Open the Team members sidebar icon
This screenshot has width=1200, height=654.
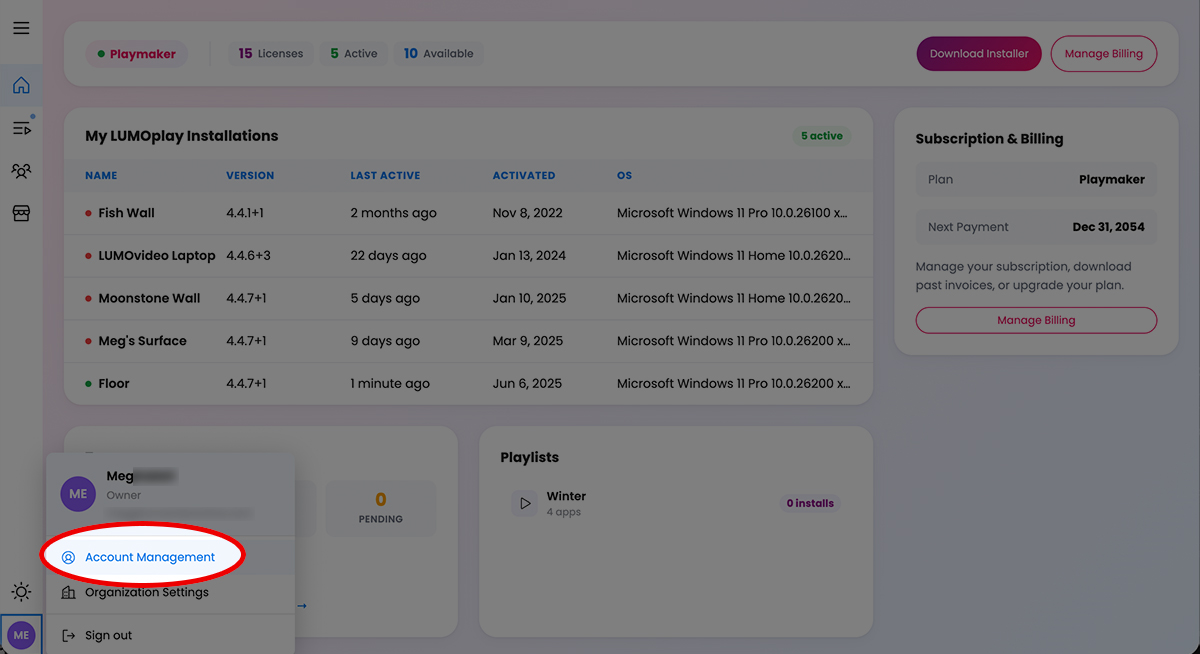21,171
